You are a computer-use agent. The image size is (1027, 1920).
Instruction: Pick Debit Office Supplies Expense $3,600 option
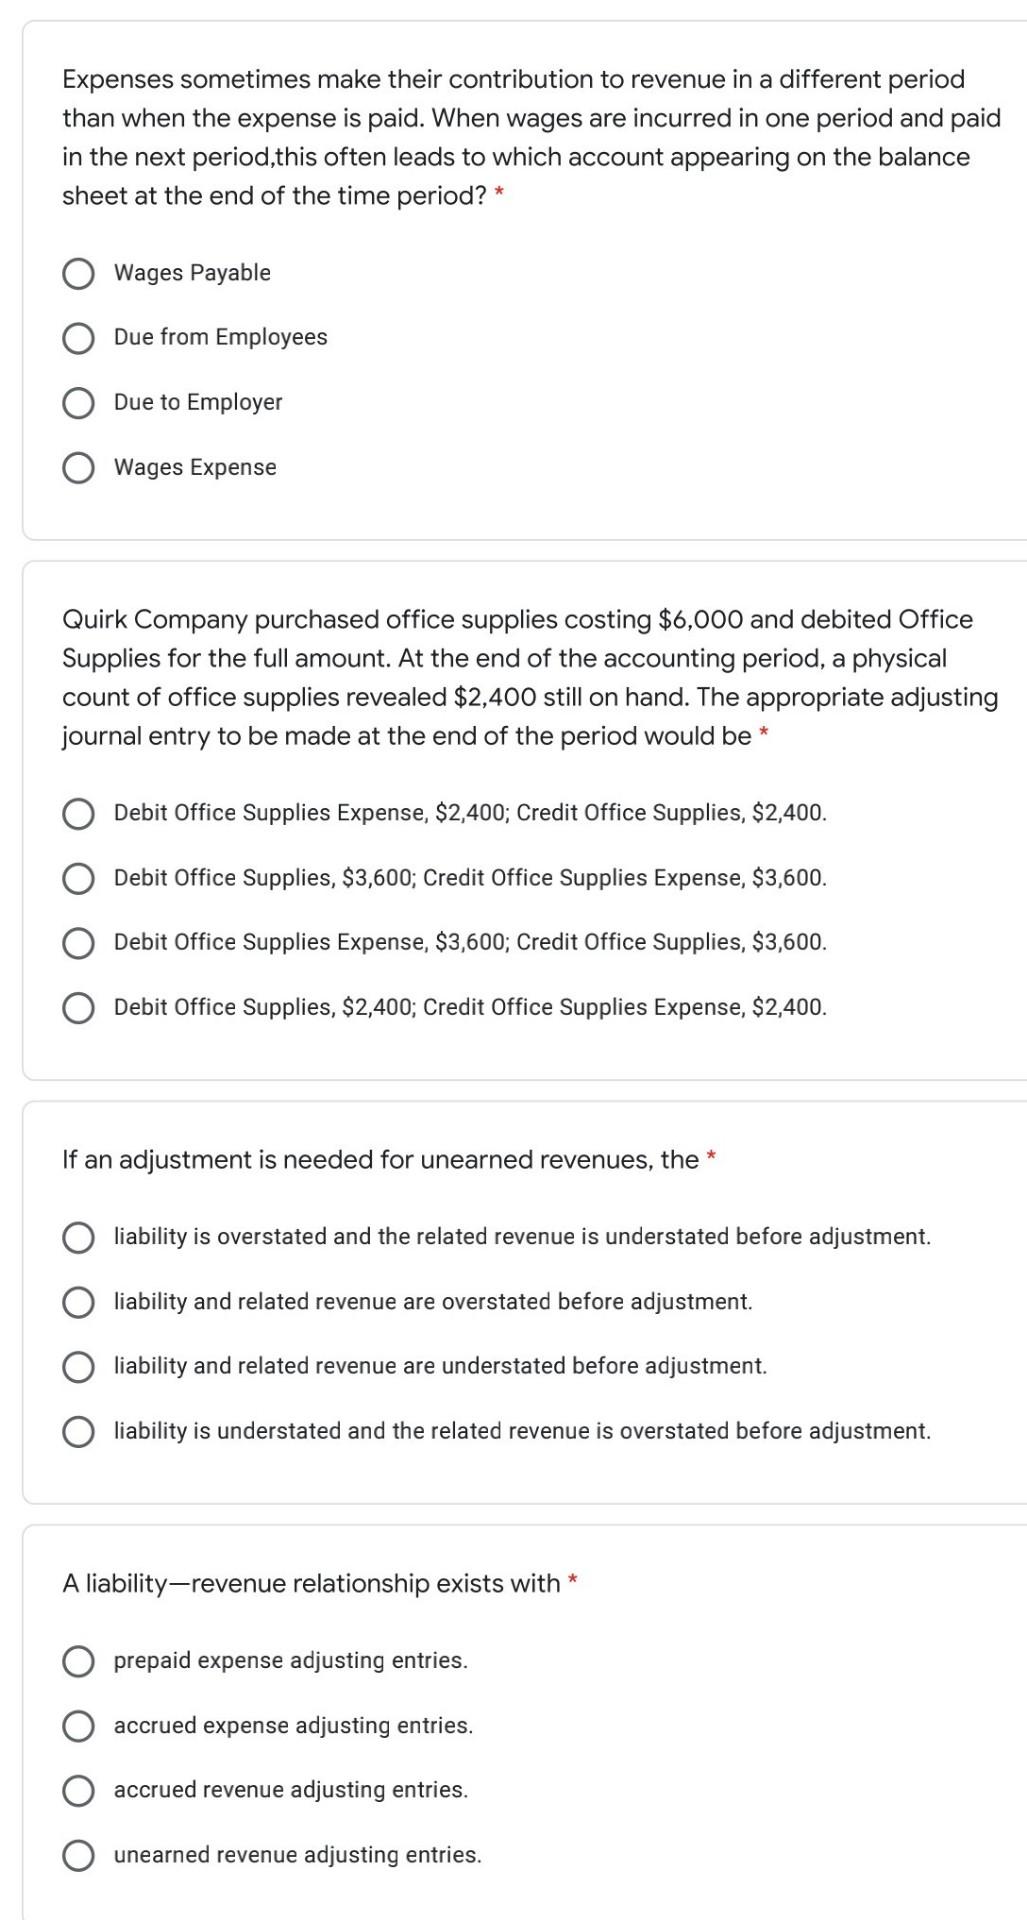pos(79,943)
